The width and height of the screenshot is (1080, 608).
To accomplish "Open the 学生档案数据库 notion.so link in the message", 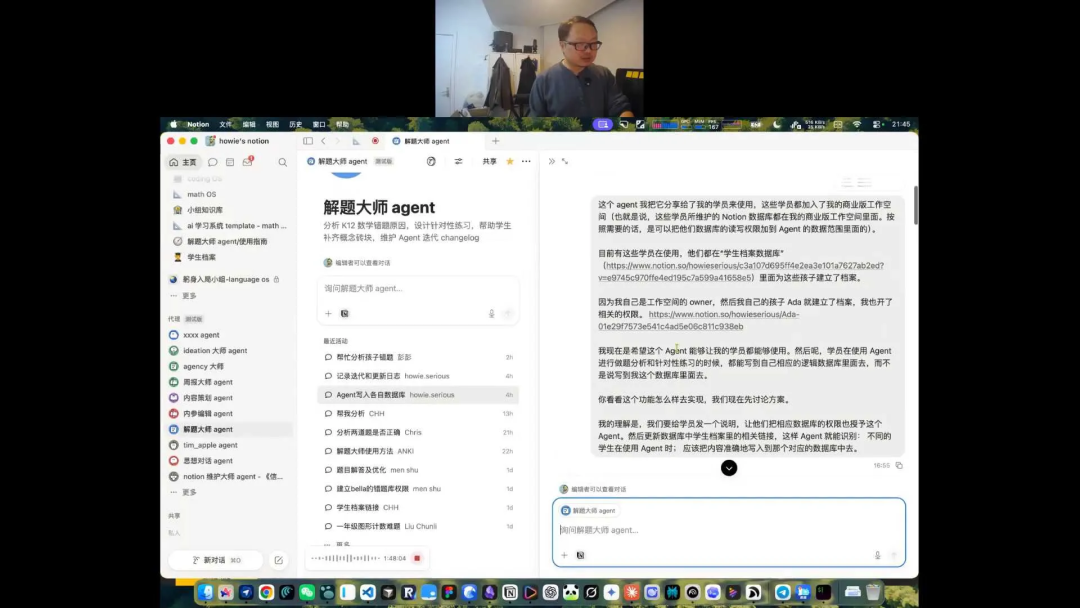I will tap(741, 272).
